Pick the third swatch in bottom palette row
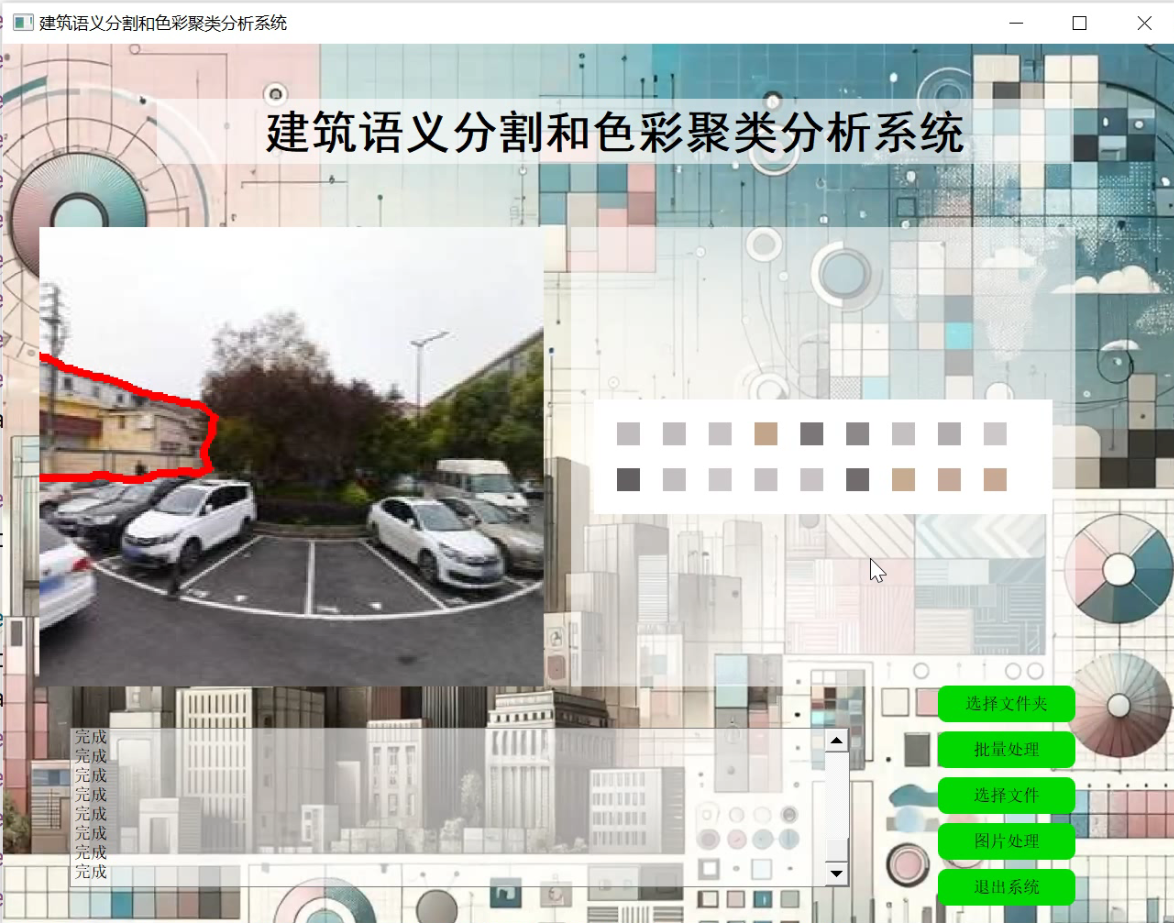 (x=720, y=480)
